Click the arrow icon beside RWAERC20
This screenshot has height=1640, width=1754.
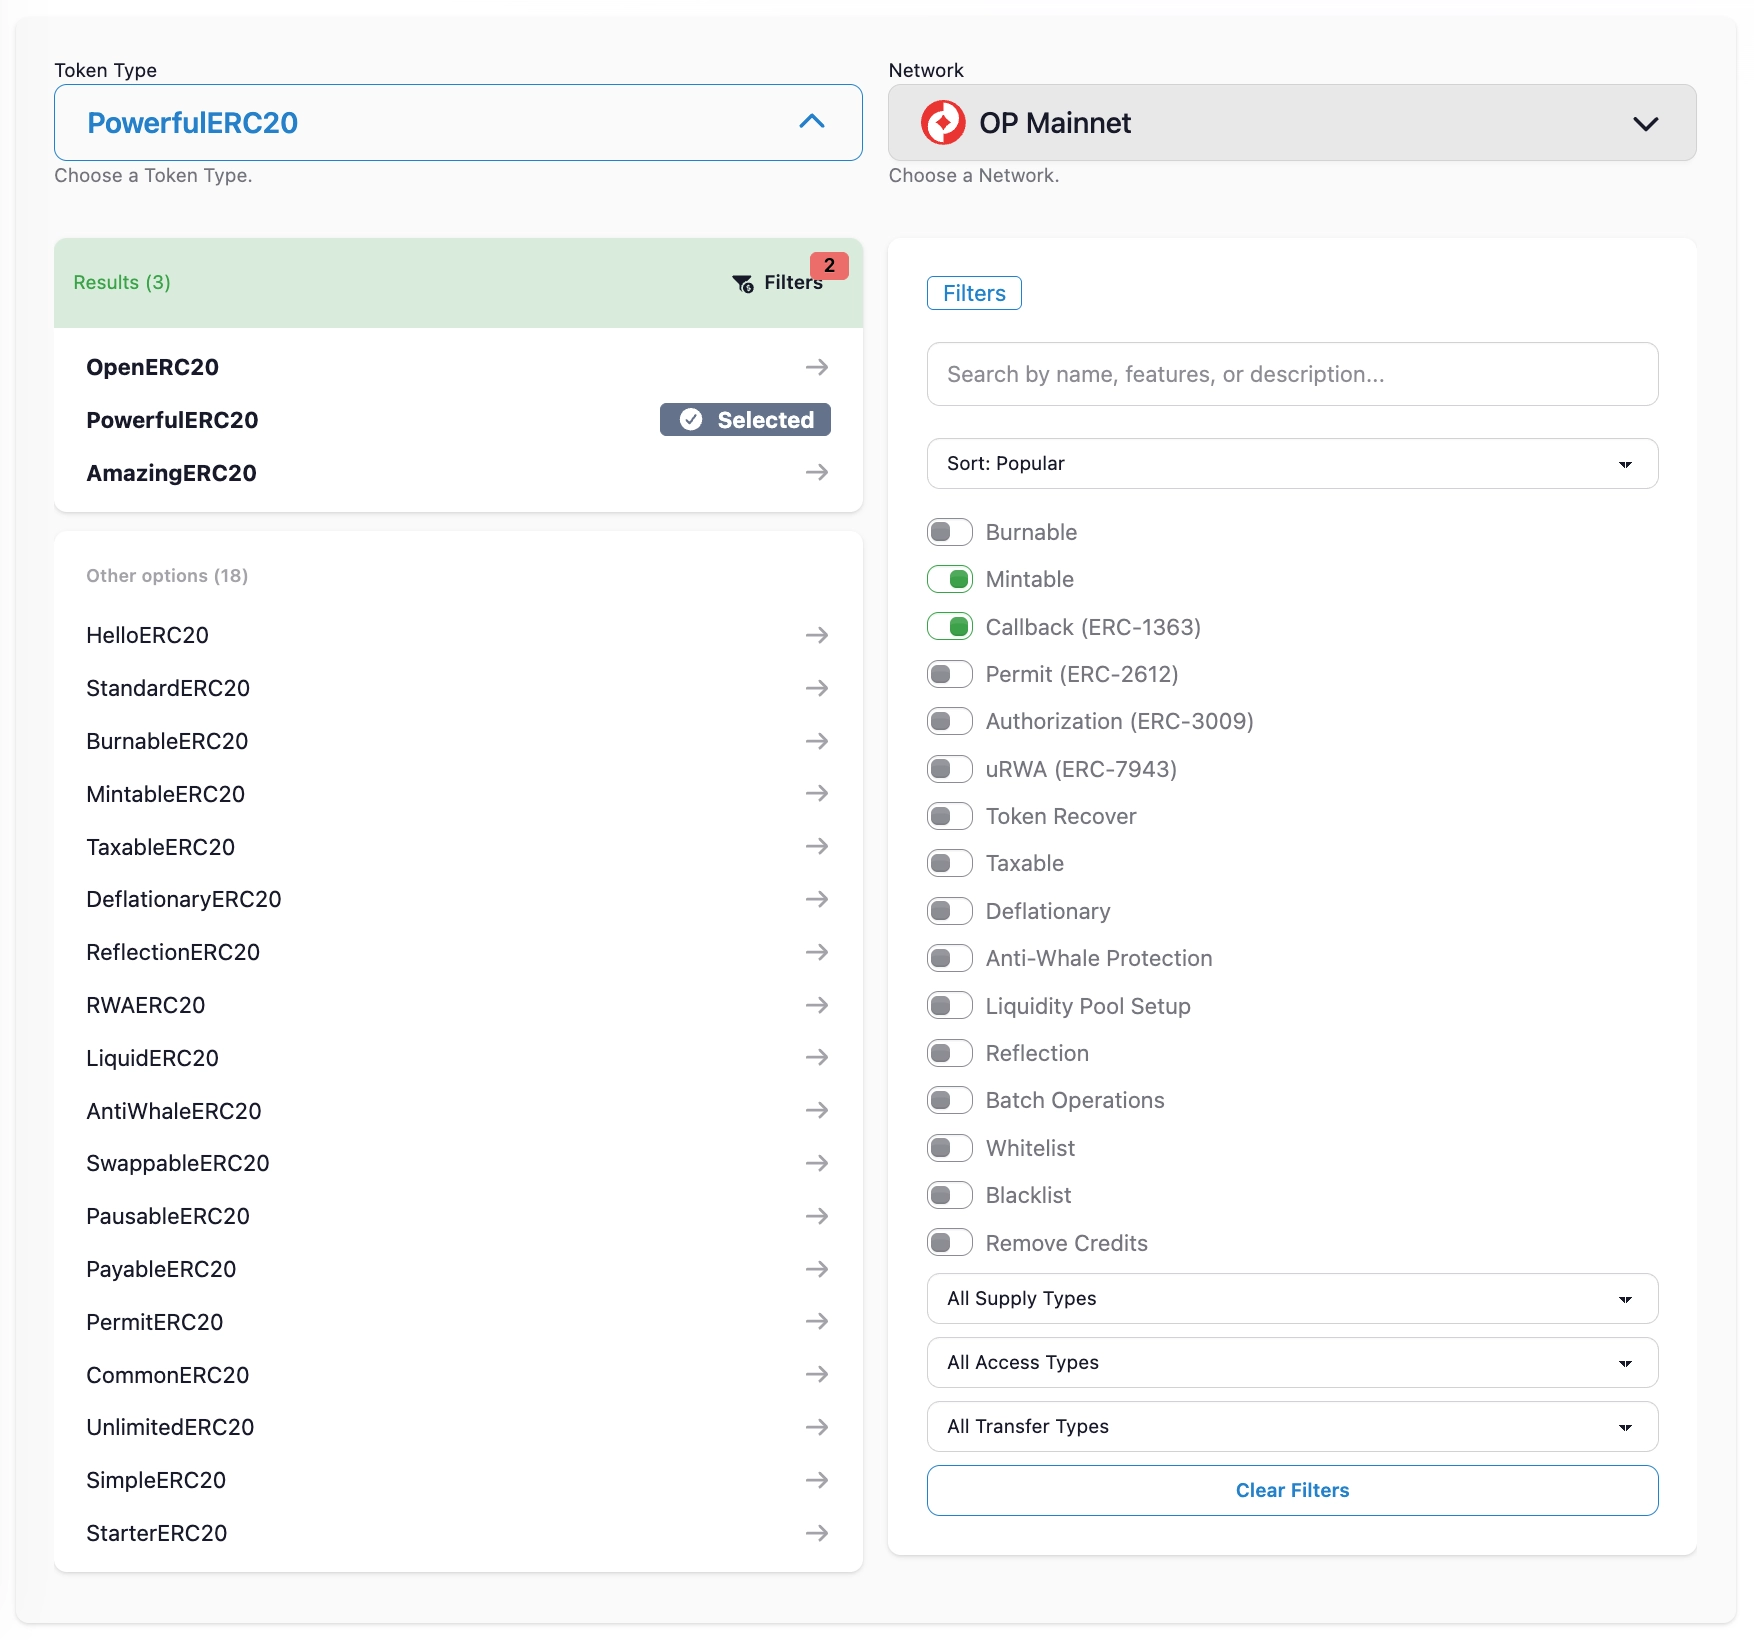coord(817,1005)
